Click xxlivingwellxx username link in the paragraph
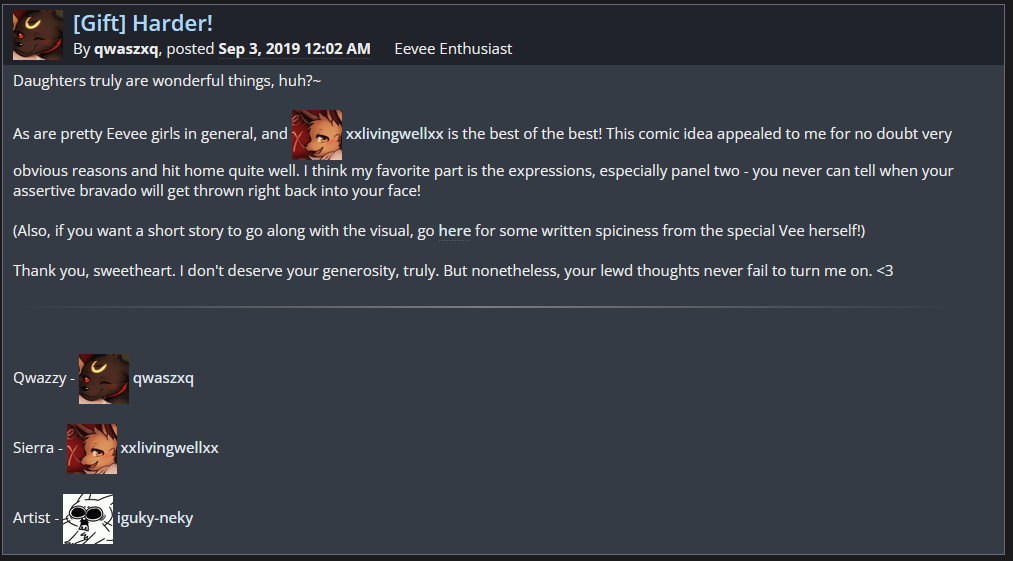Image resolution: width=1013 pixels, height=561 pixels. click(x=394, y=134)
